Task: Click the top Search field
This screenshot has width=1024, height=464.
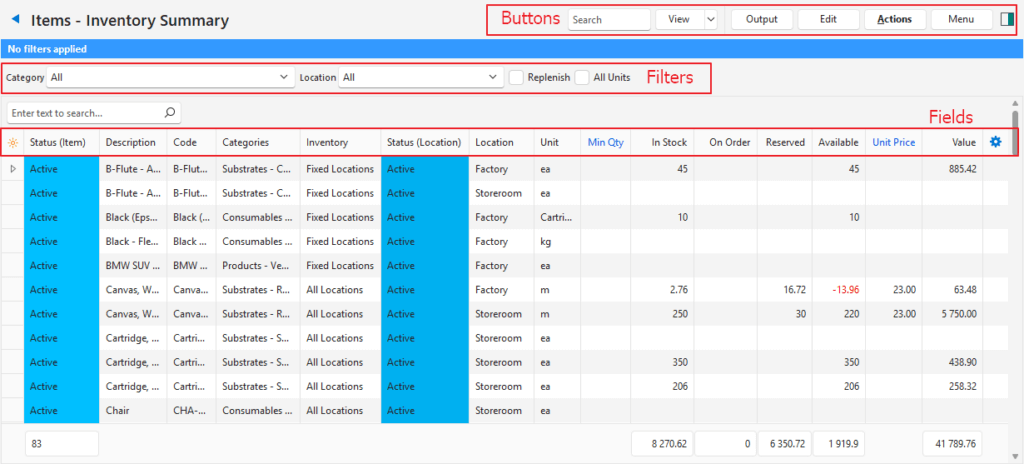Action: [608, 19]
